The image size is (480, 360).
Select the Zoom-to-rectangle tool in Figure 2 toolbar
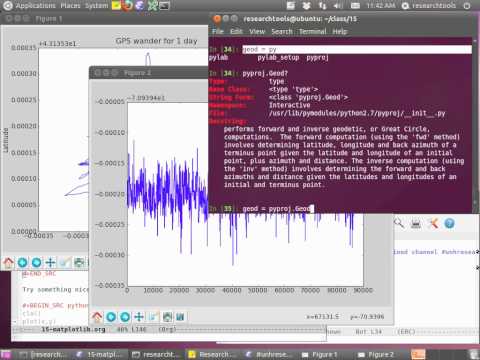pos(153,317)
